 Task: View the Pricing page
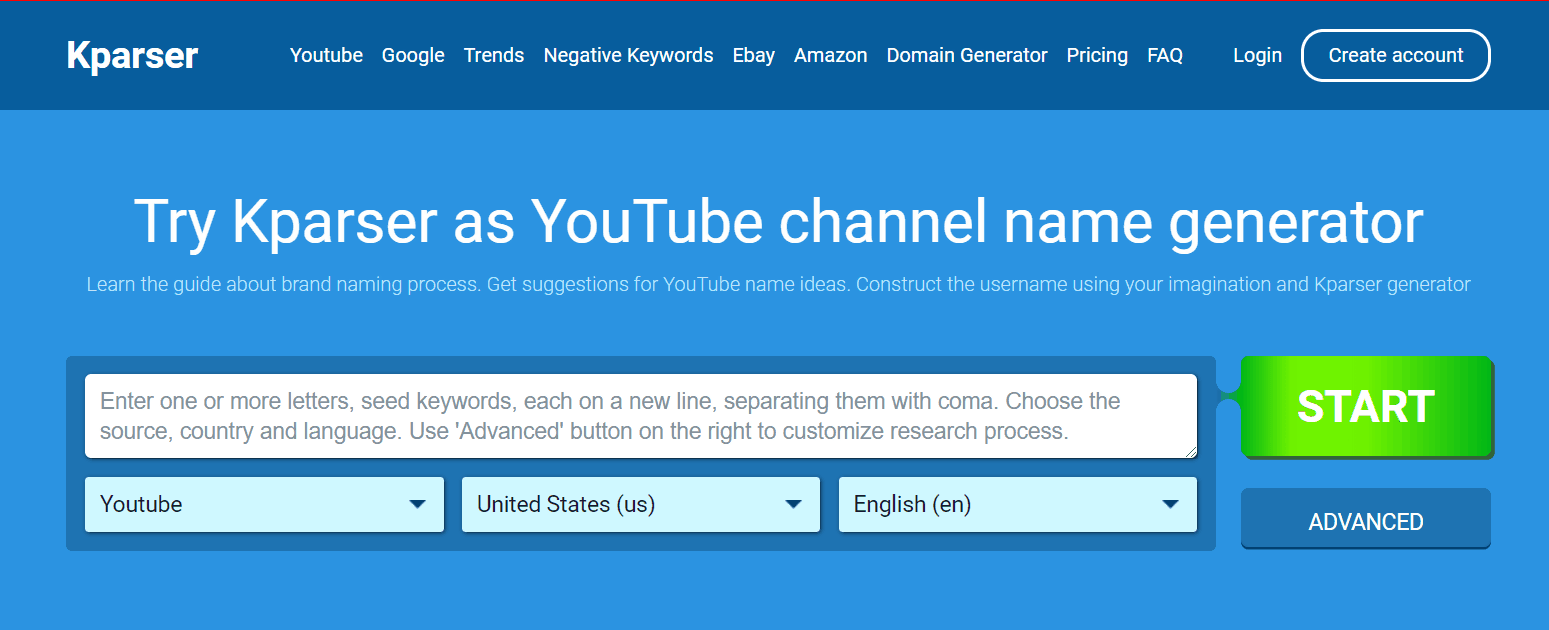pyautogui.click(x=1097, y=56)
